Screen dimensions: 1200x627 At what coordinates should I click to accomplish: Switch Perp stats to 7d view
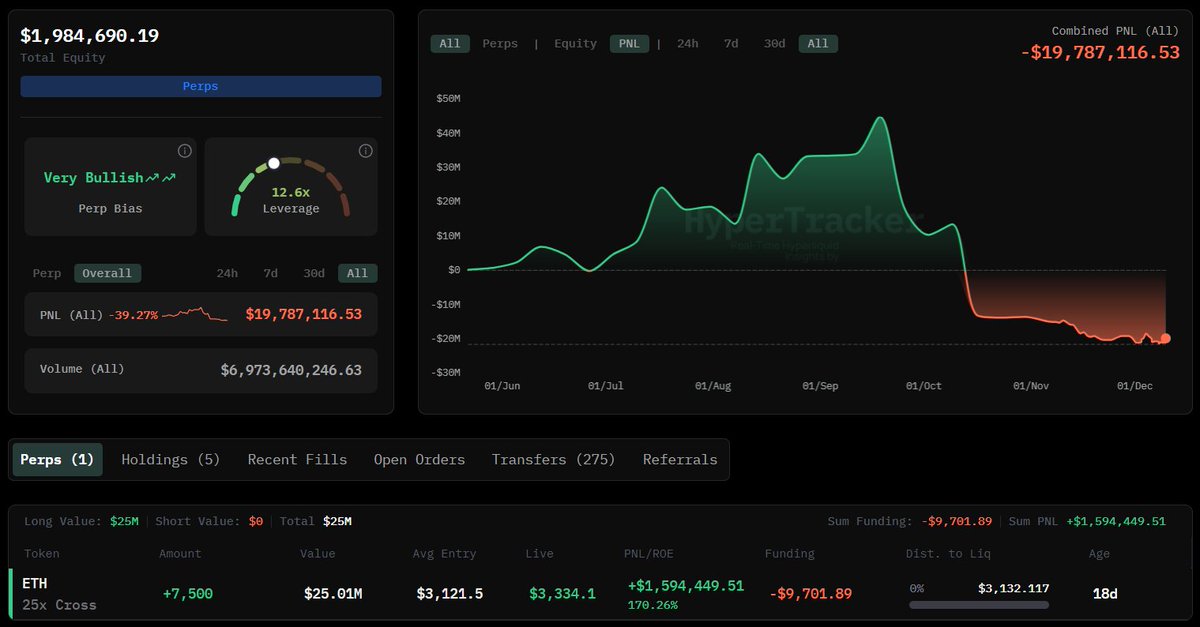pyautogui.click(x=270, y=272)
